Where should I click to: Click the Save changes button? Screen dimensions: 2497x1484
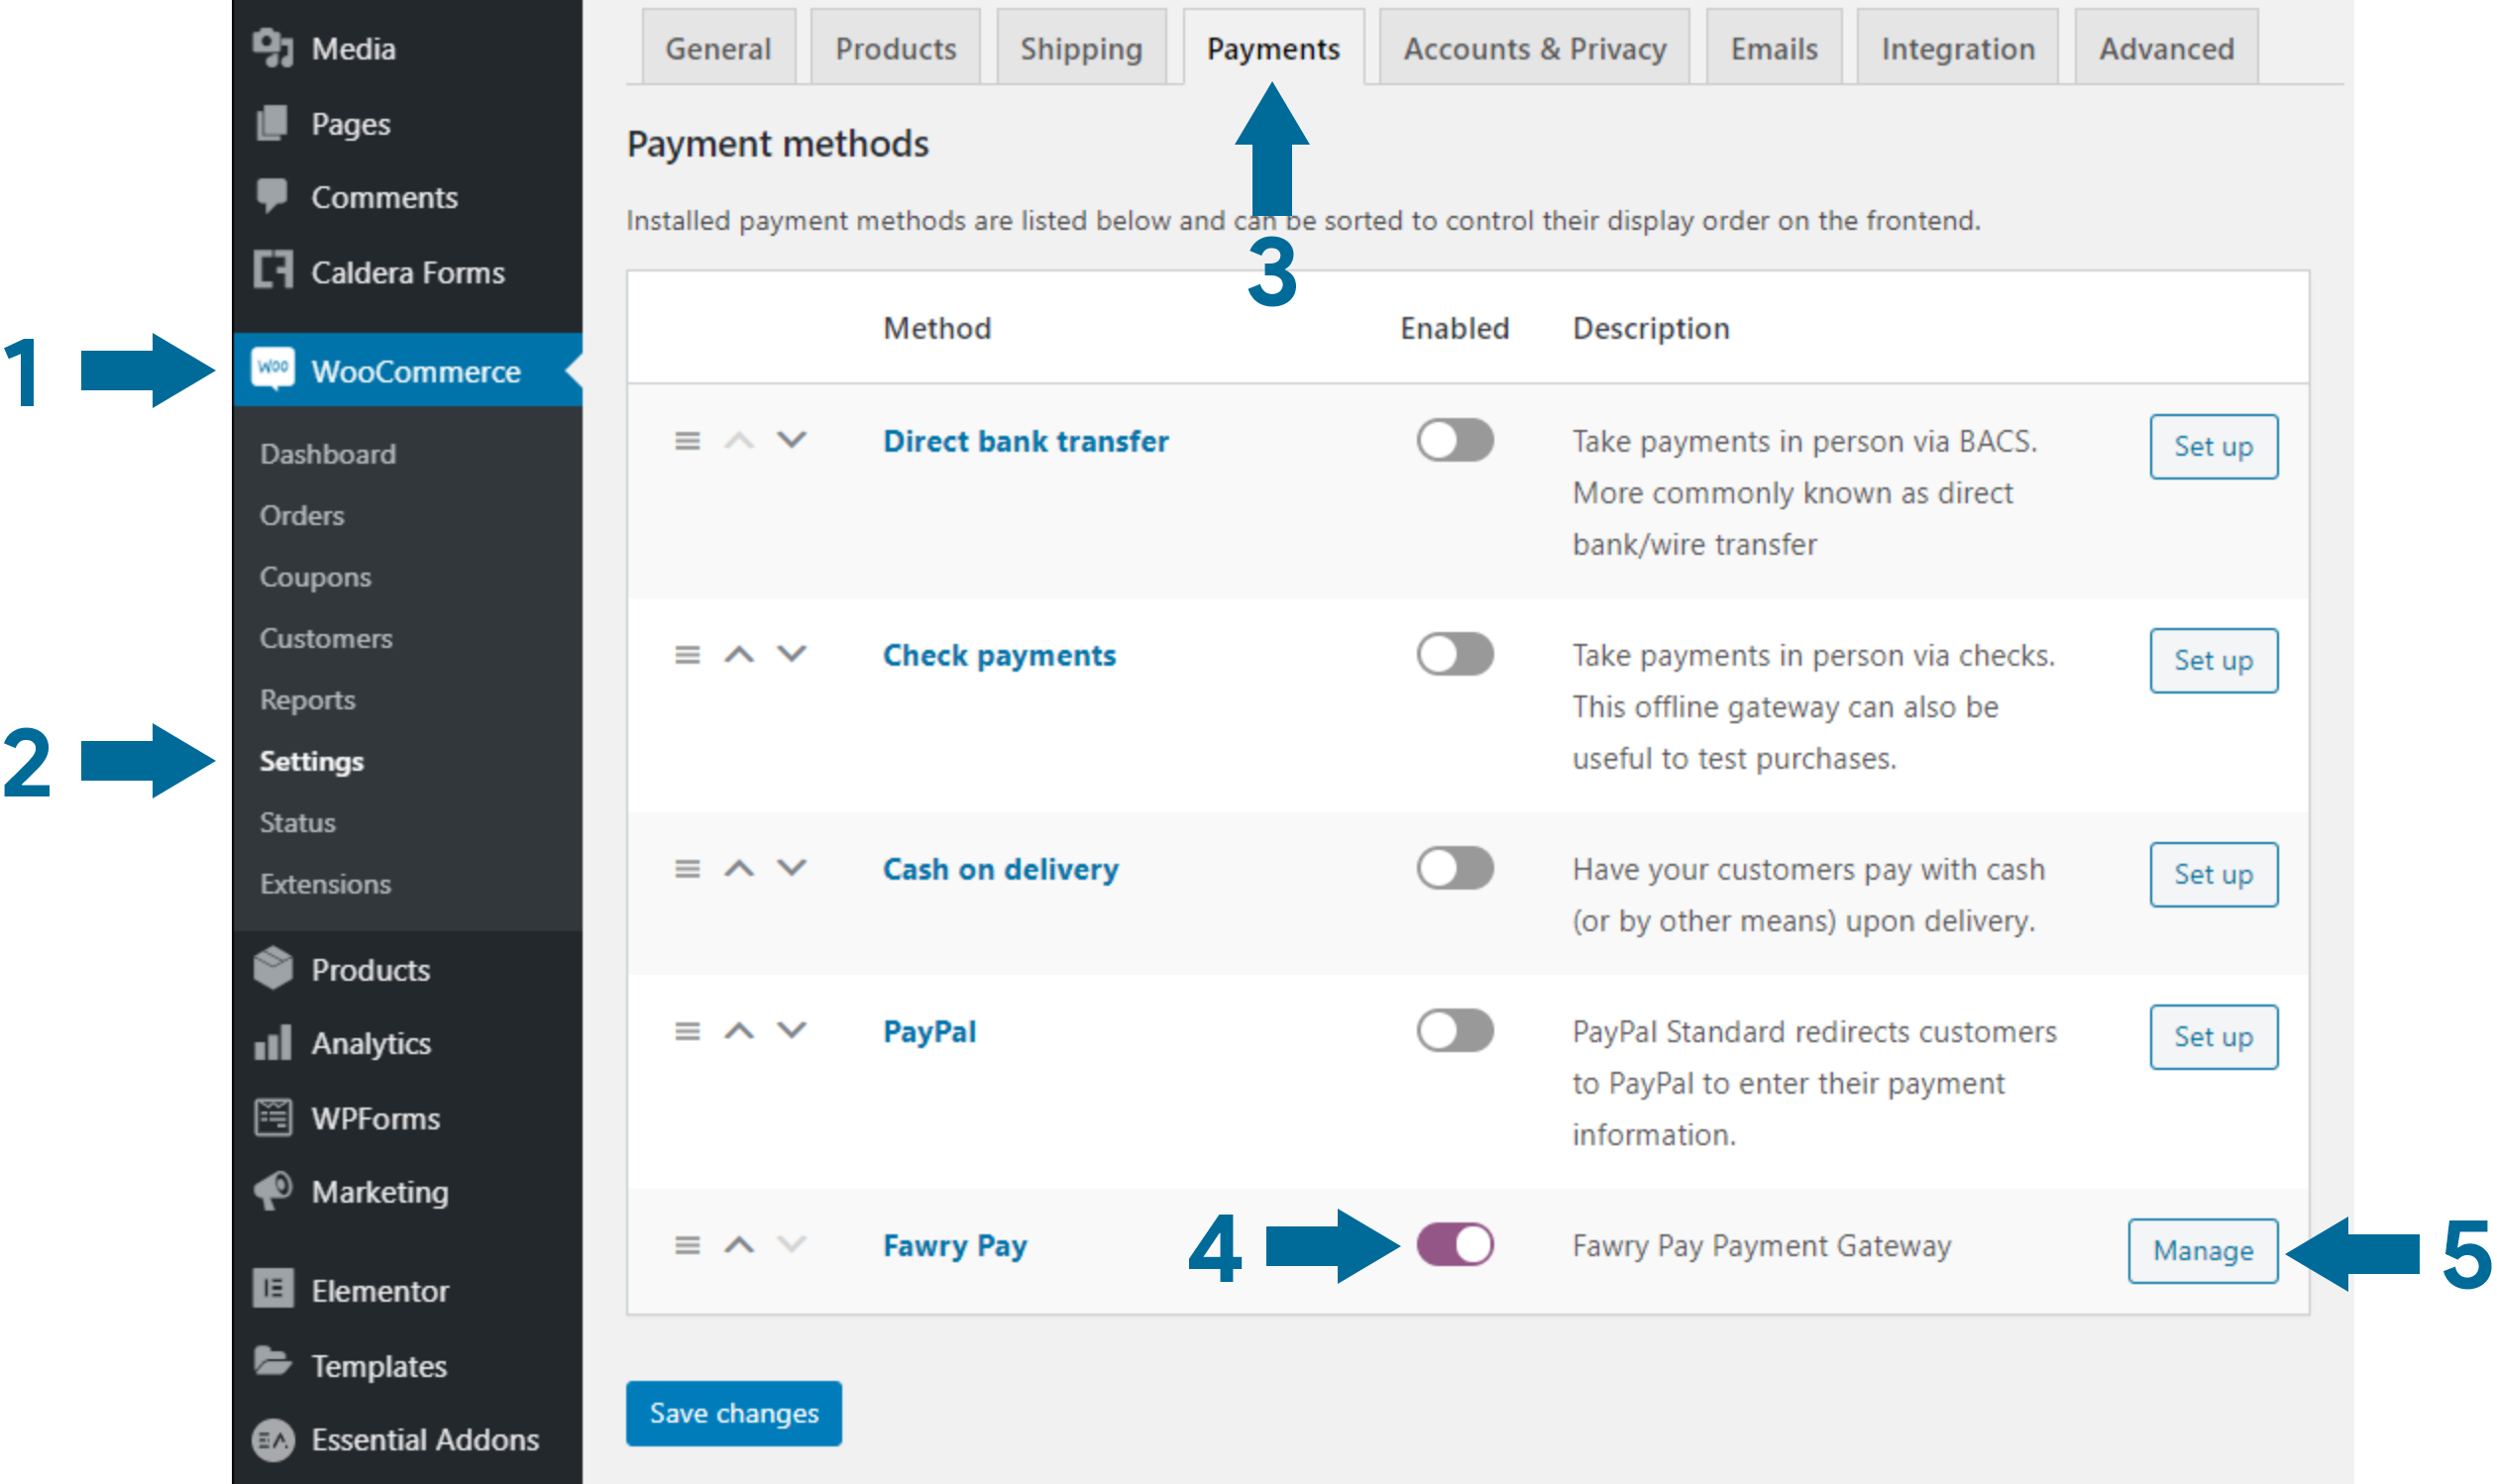733,1410
